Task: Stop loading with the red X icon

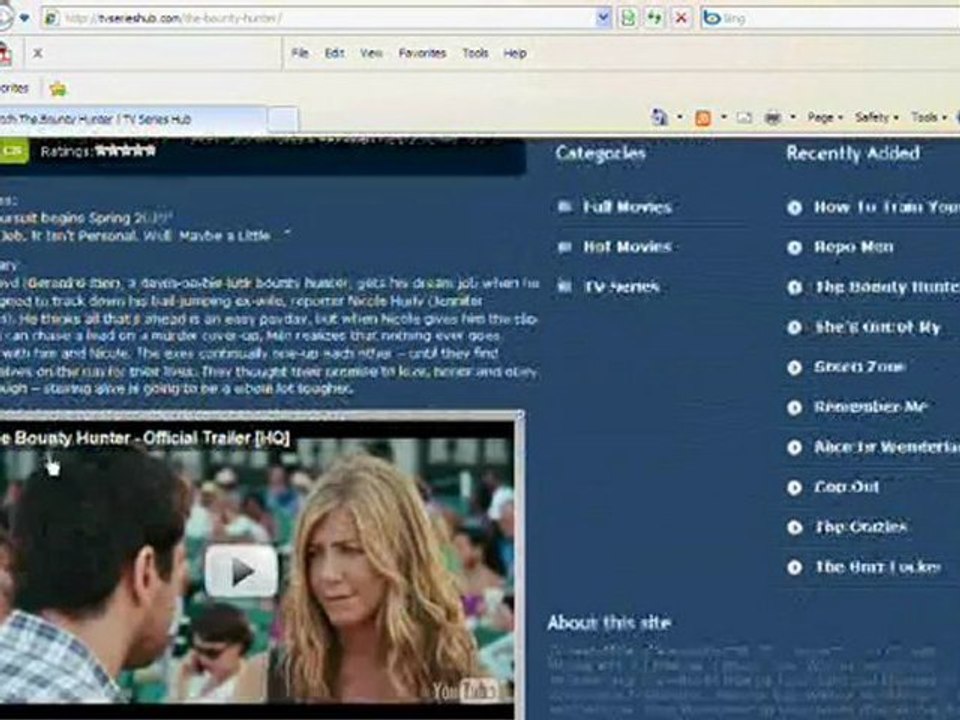Action: [681, 18]
